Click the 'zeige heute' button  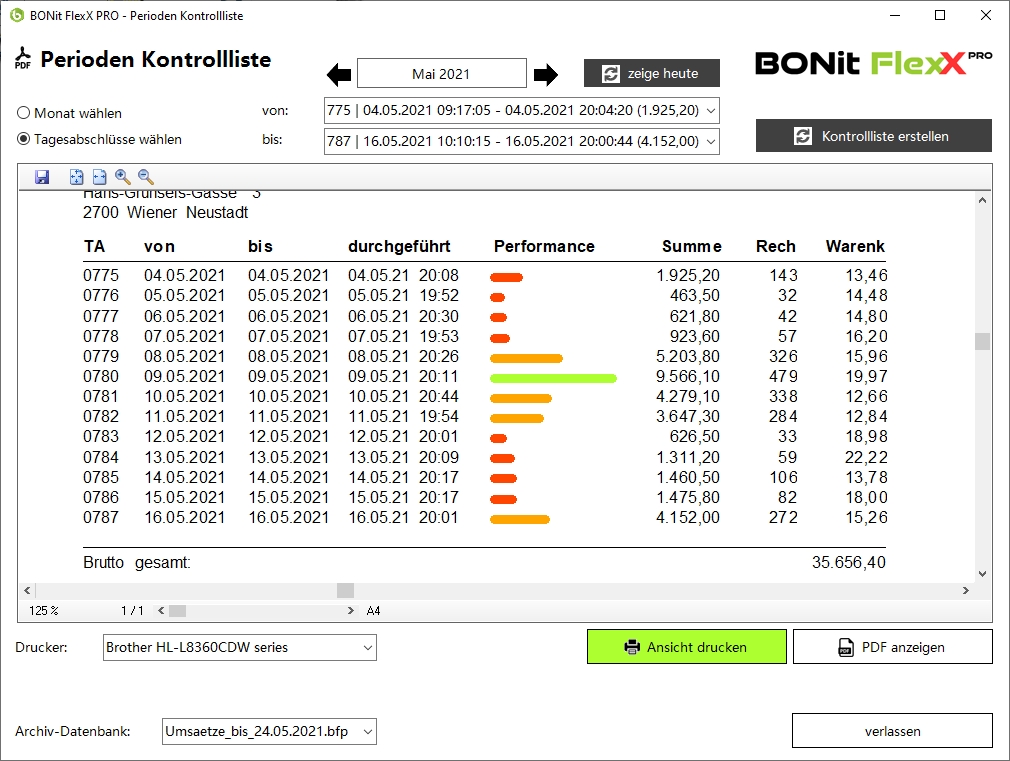tap(652, 73)
